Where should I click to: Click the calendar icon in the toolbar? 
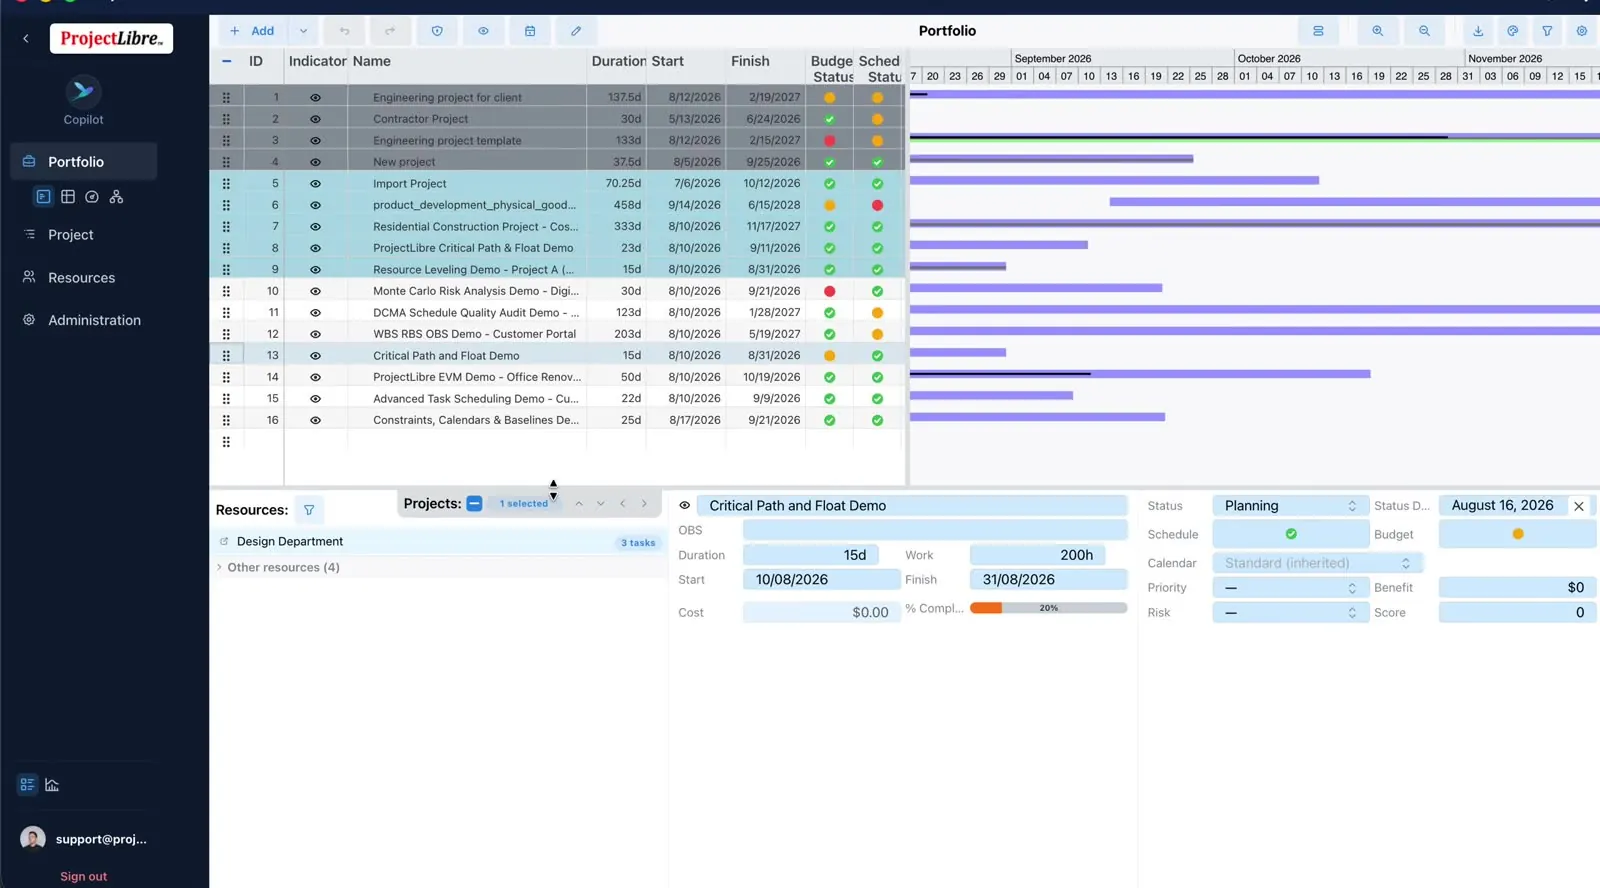click(x=530, y=31)
